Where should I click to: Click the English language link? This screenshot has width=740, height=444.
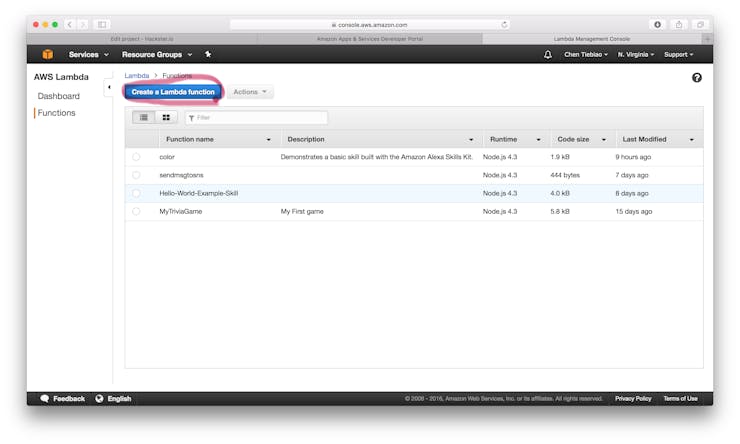(119, 399)
